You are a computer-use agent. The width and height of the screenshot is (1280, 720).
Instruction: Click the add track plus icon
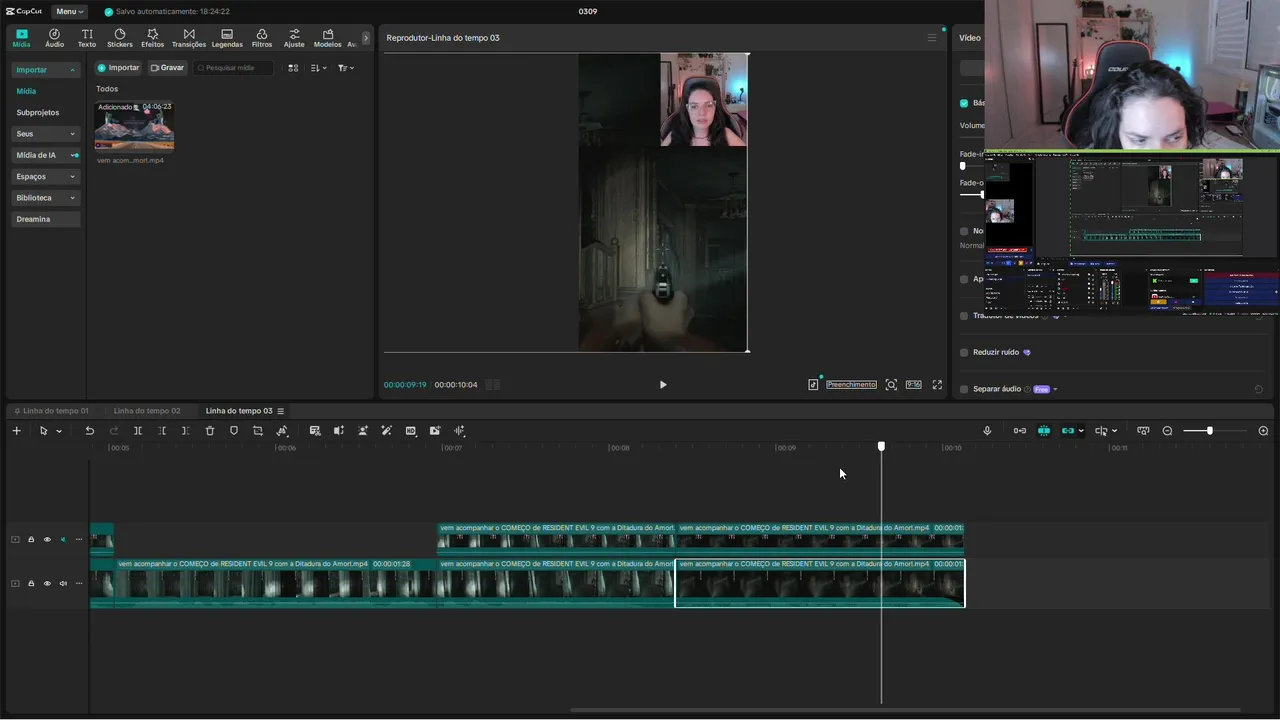coord(16,431)
